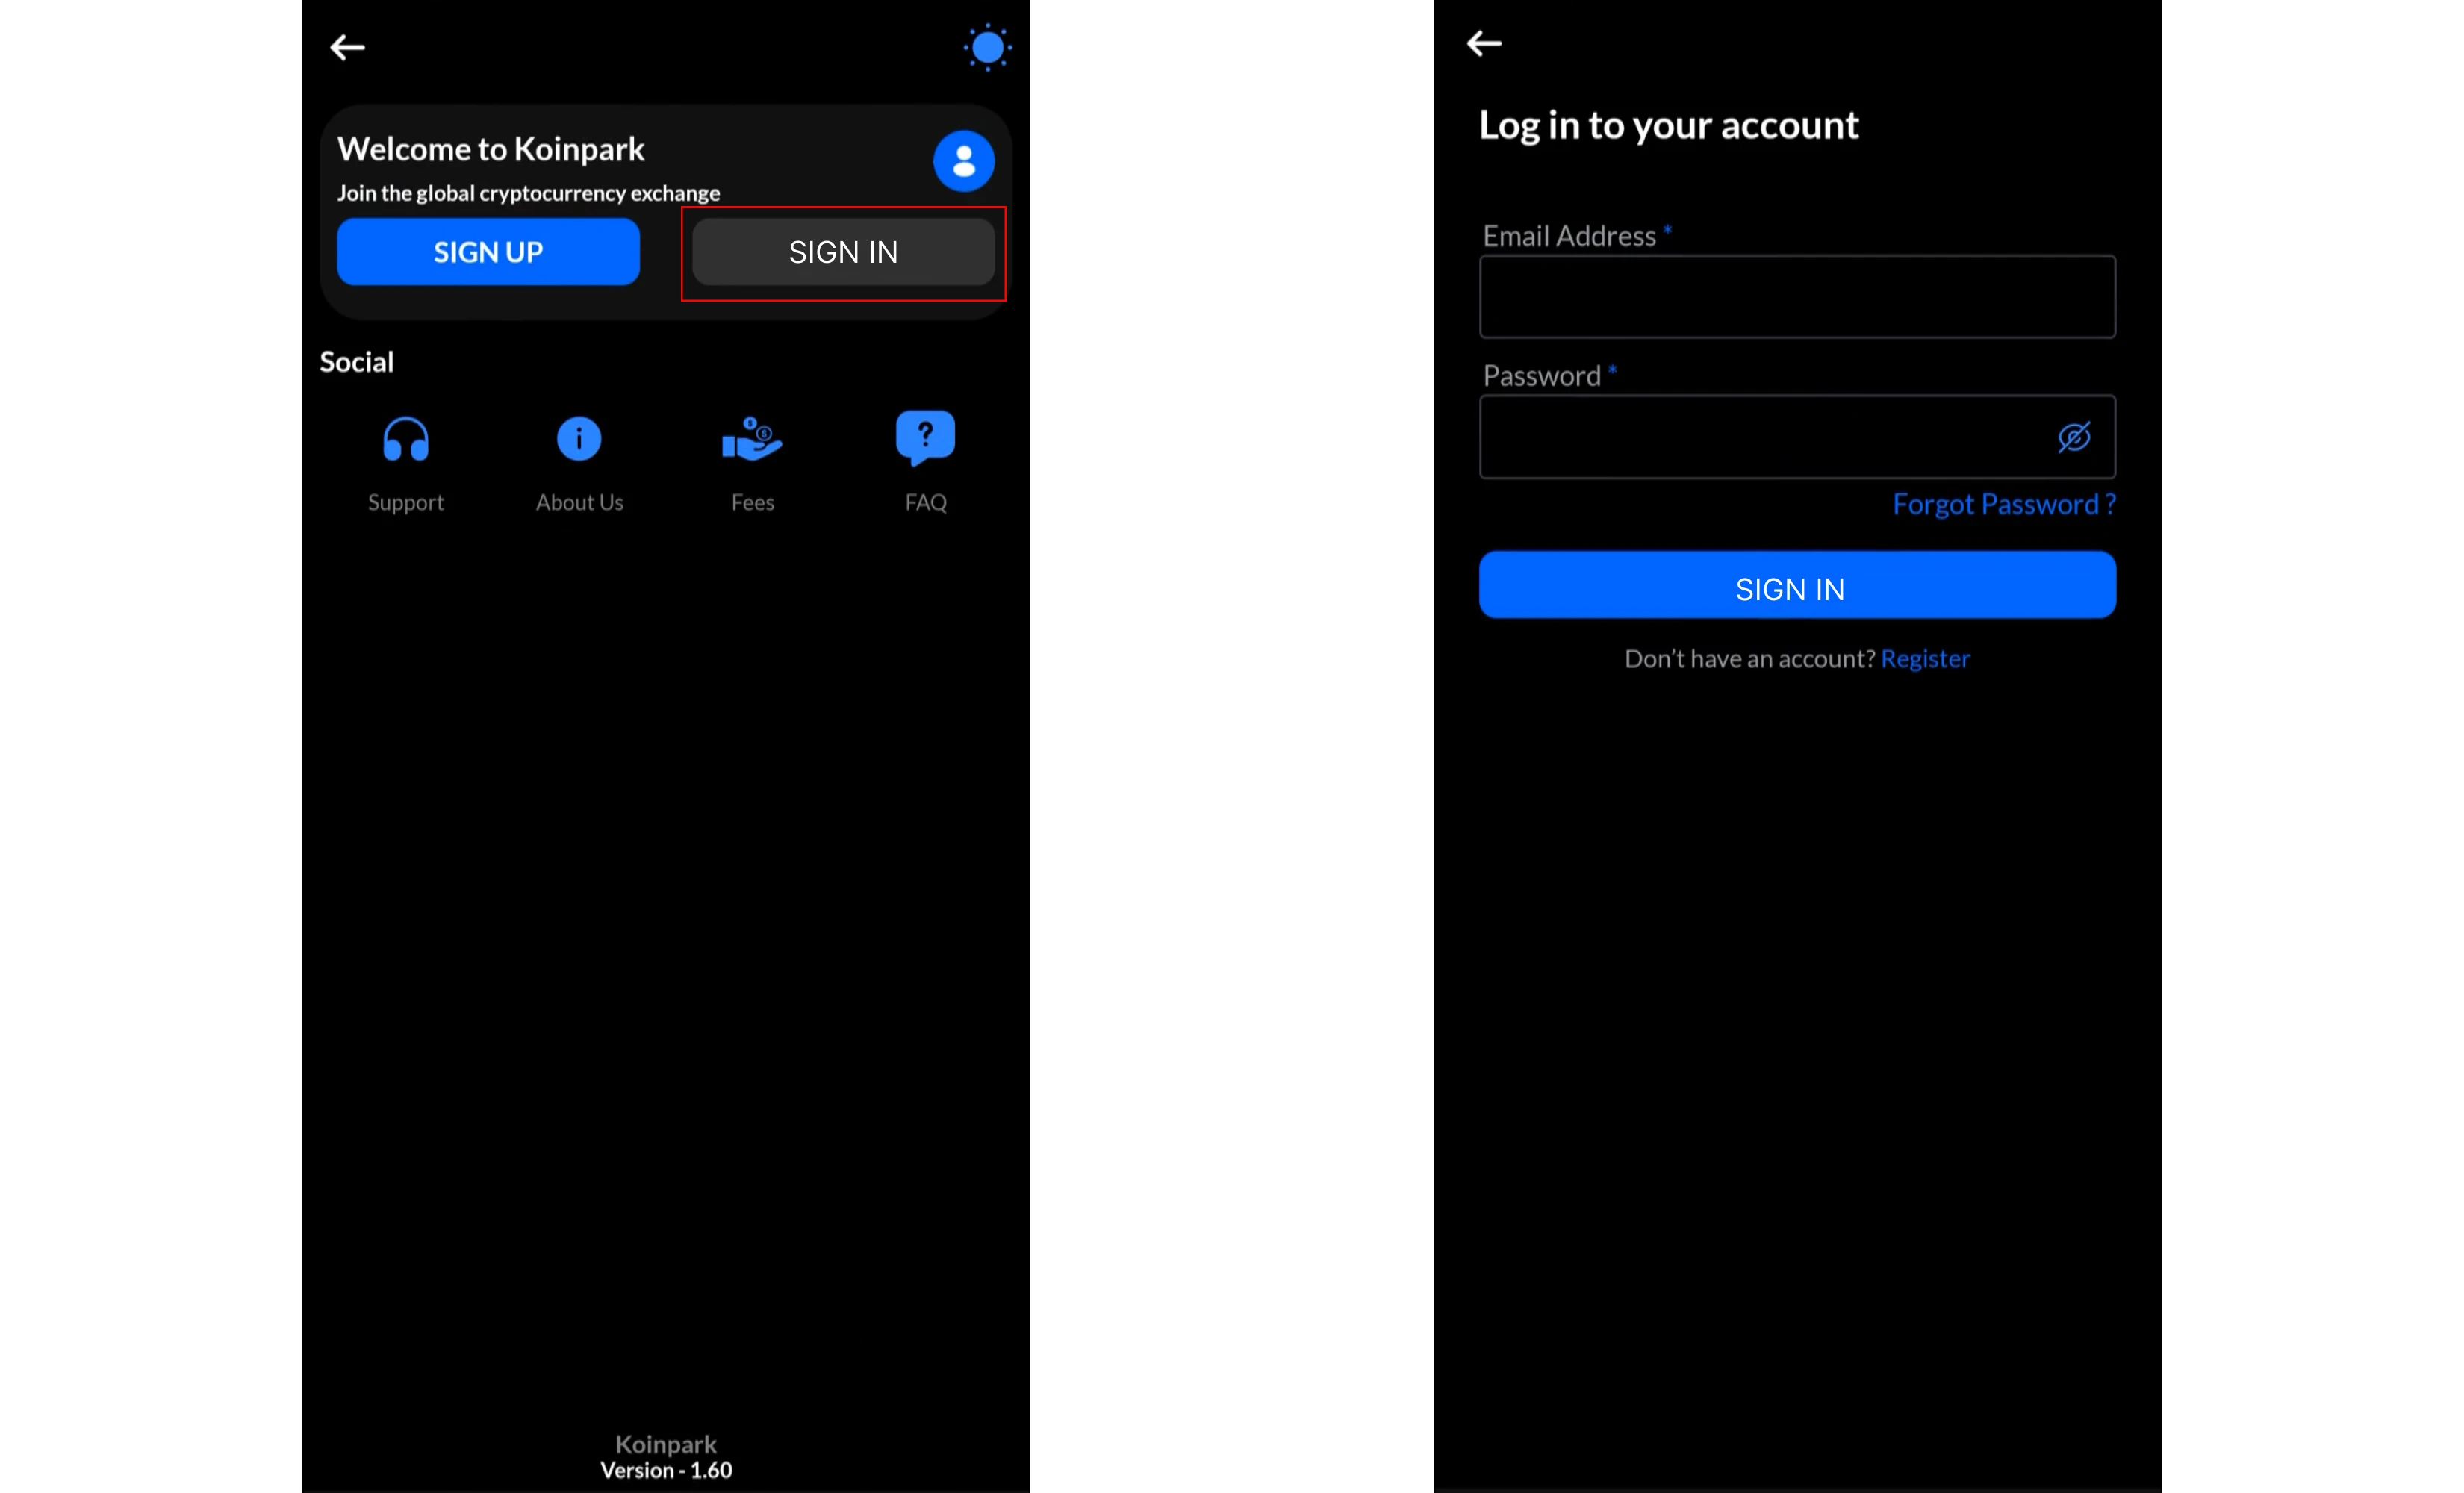Open the About Us info icon
2464x1493 pixels.
579,437
